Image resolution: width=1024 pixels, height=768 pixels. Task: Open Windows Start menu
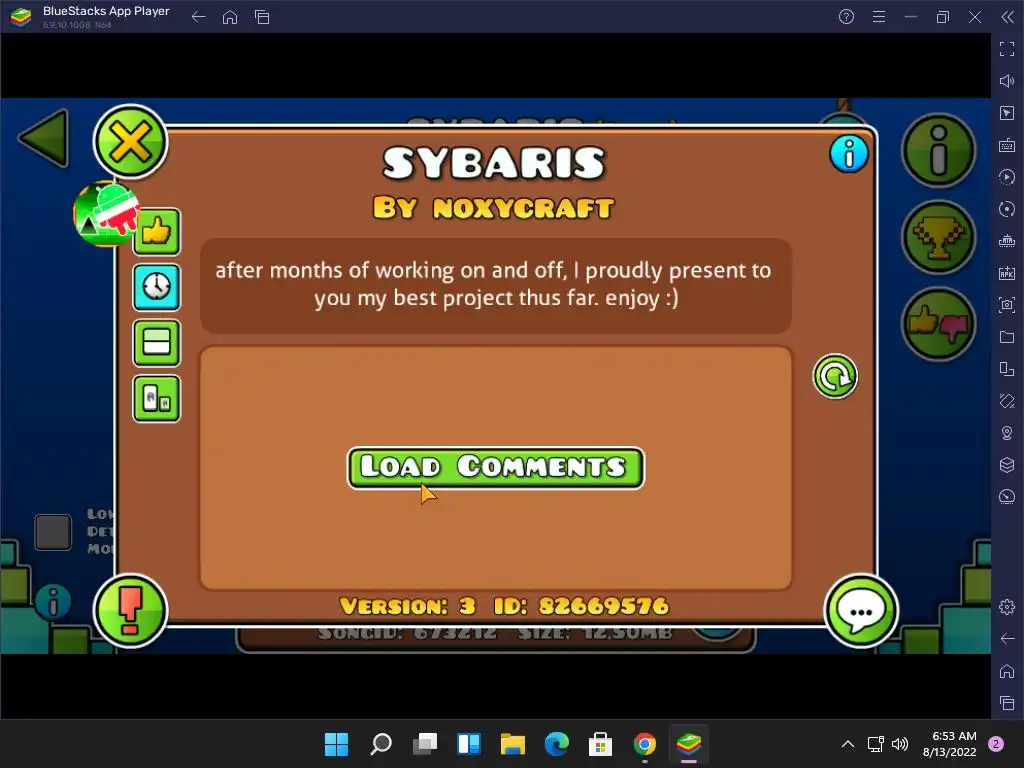pyautogui.click(x=336, y=744)
